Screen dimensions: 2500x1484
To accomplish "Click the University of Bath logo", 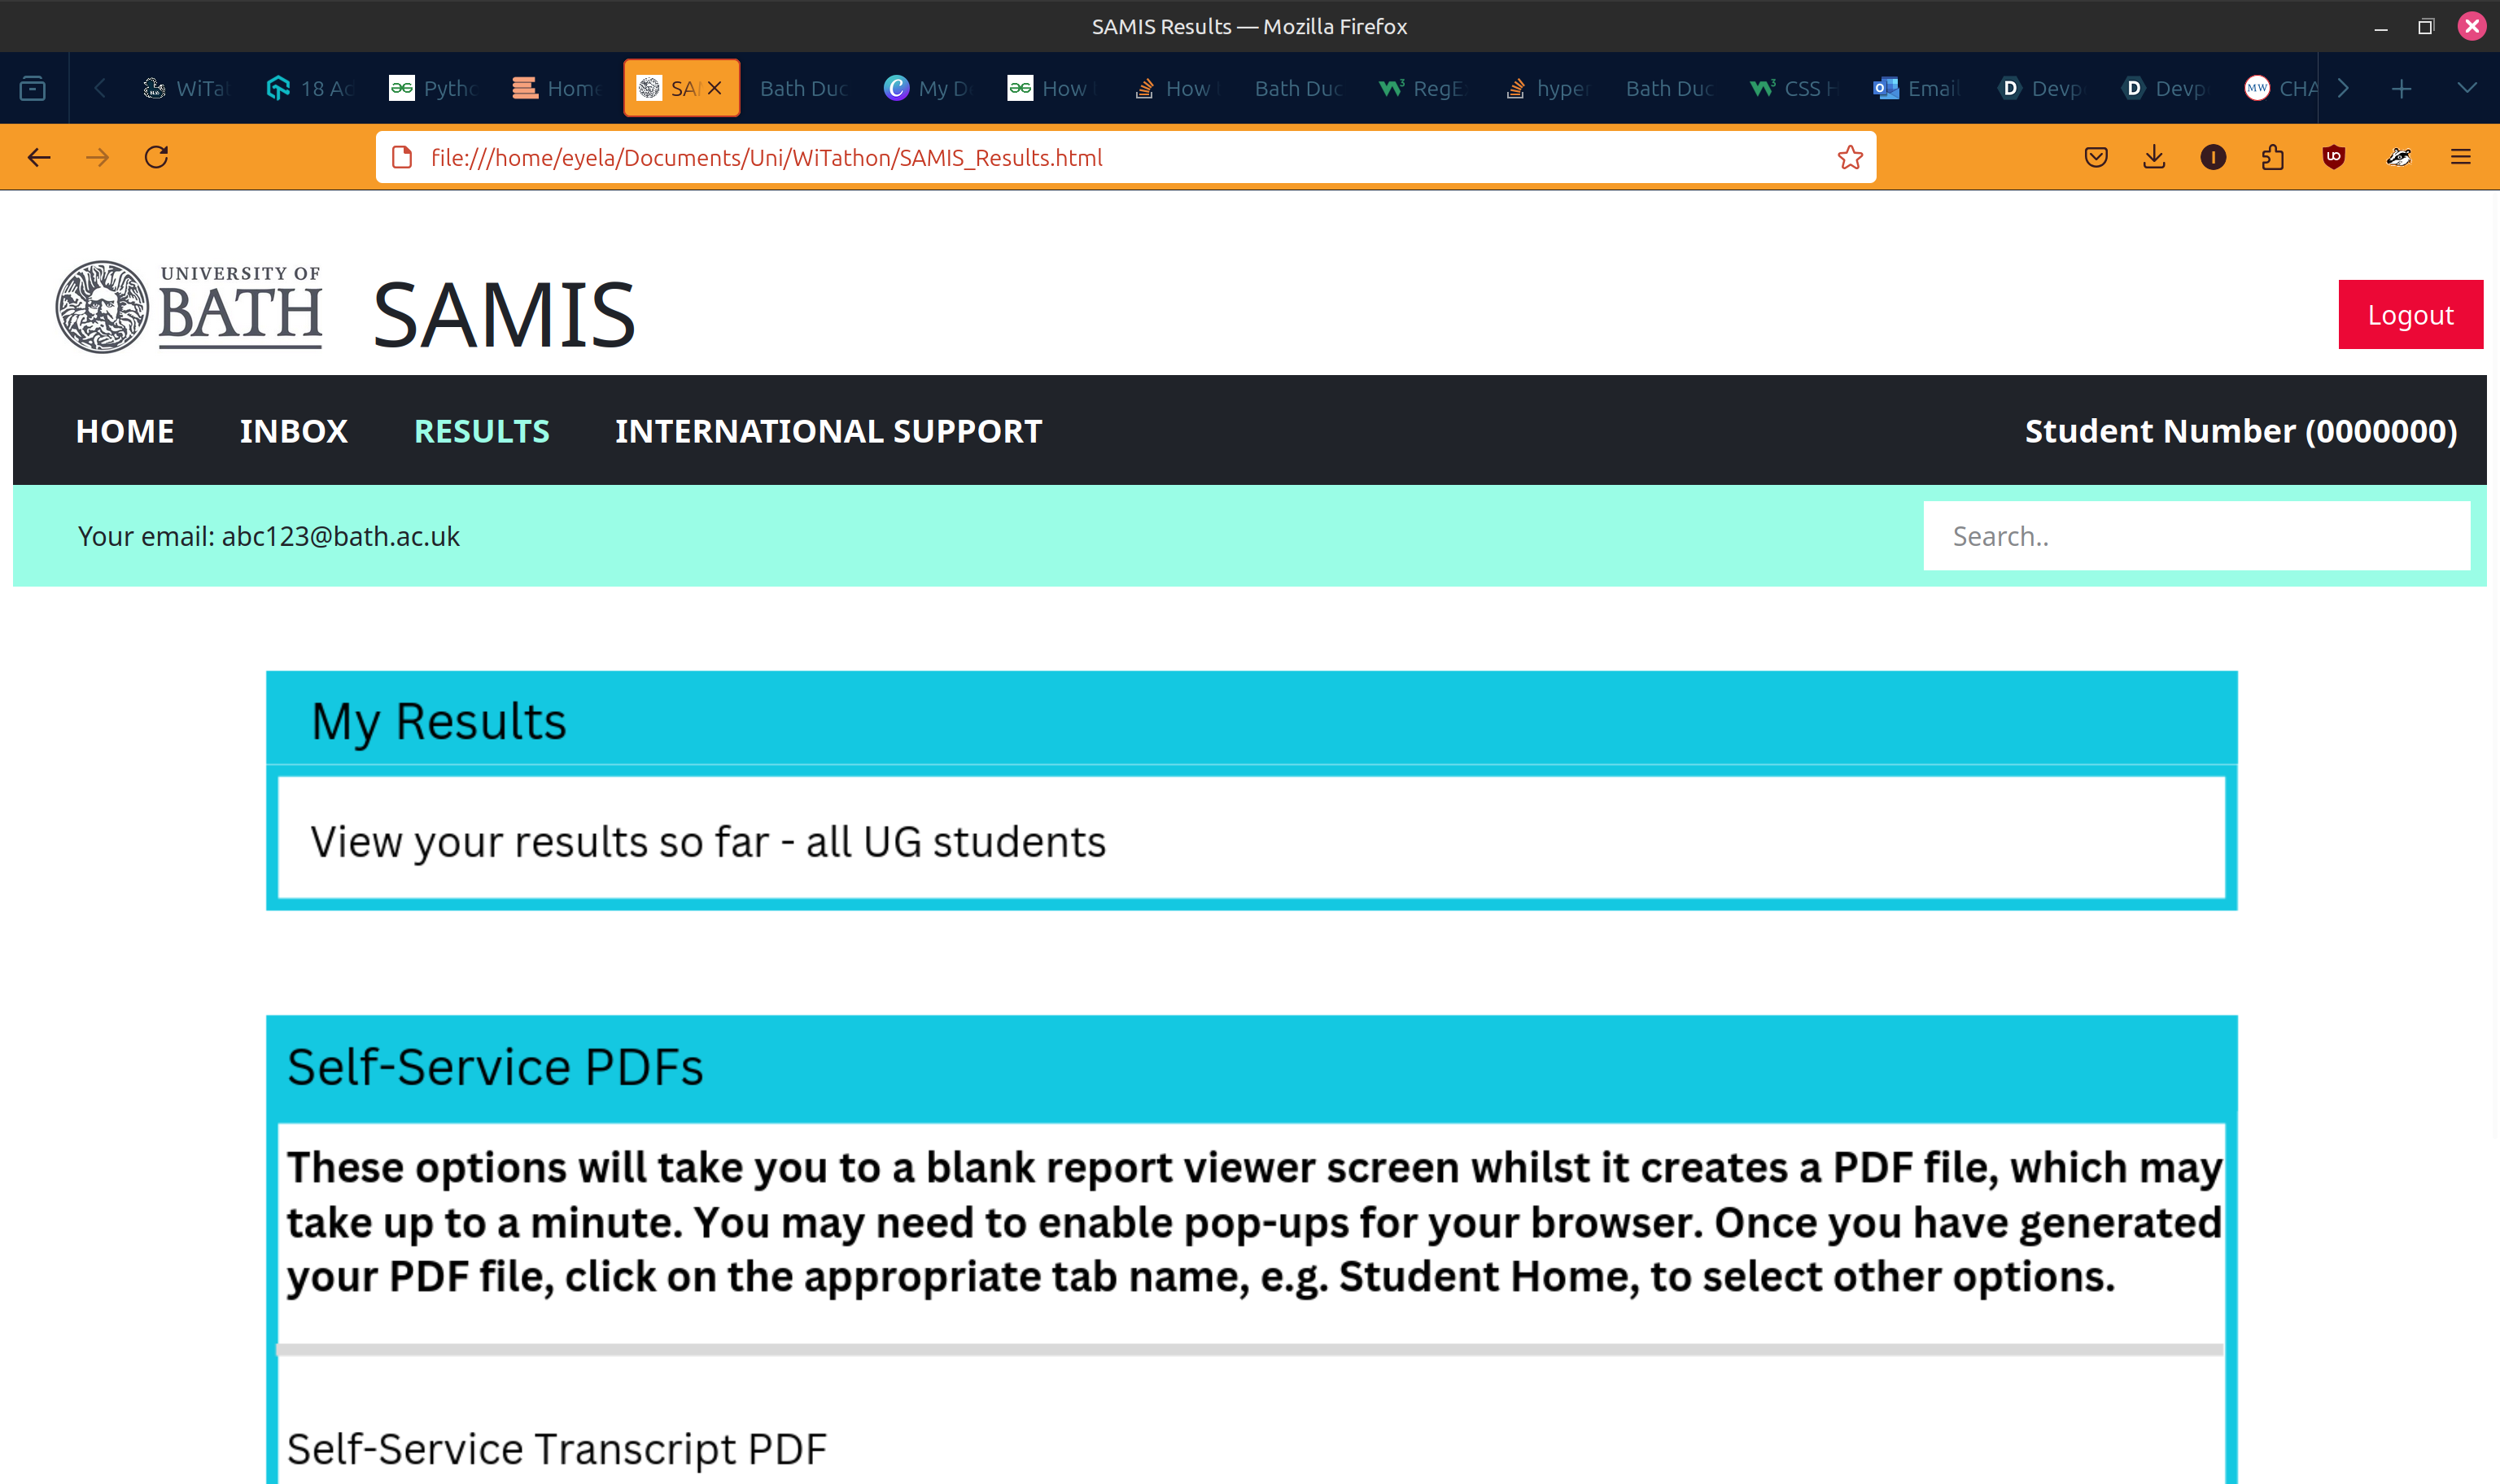I will coord(189,308).
